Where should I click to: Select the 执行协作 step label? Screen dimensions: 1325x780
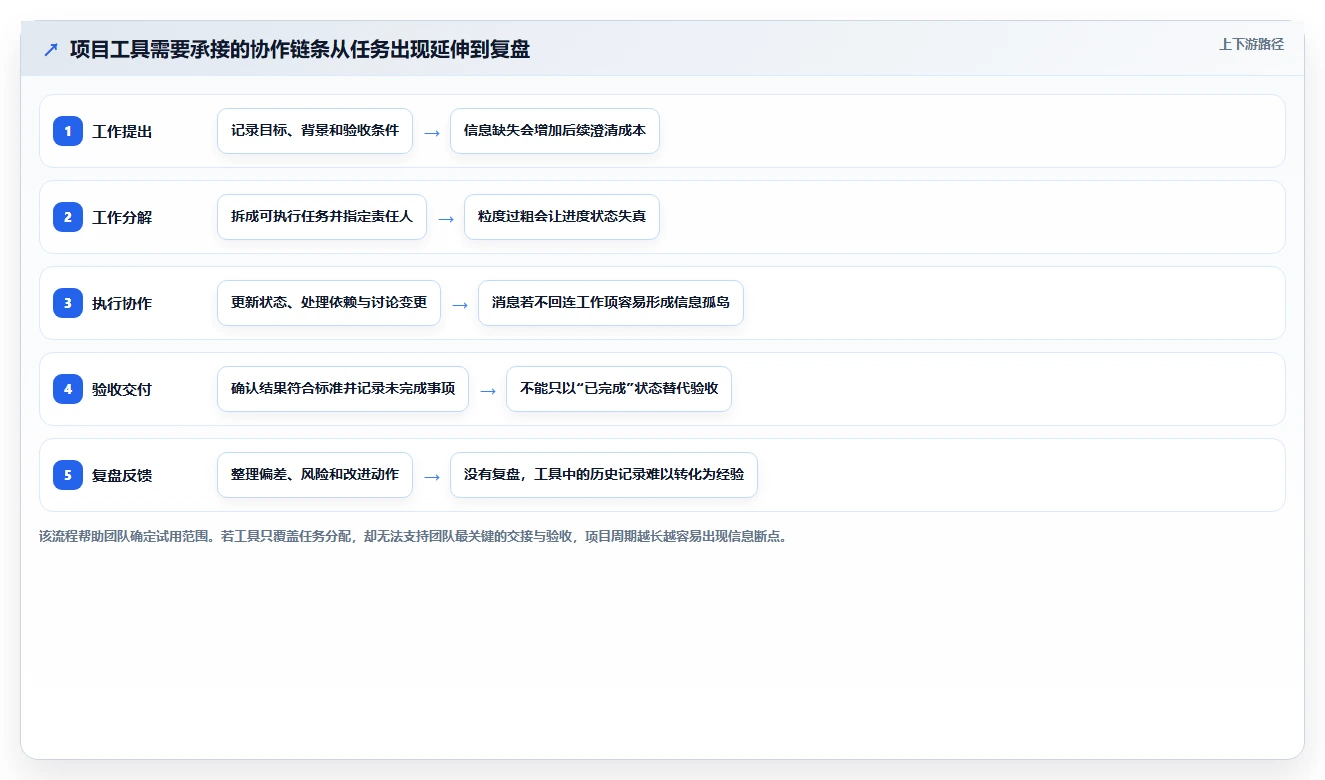(x=122, y=303)
